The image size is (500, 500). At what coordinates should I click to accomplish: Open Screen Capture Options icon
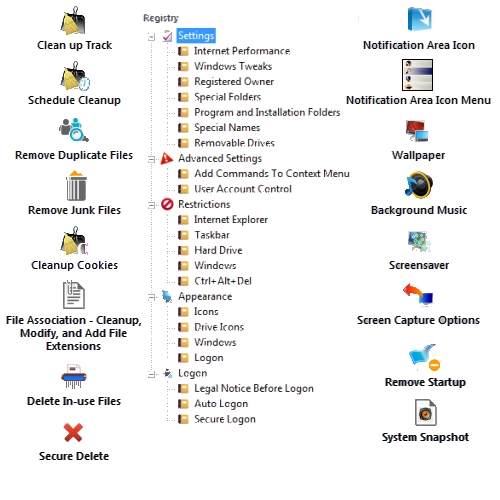click(x=418, y=295)
